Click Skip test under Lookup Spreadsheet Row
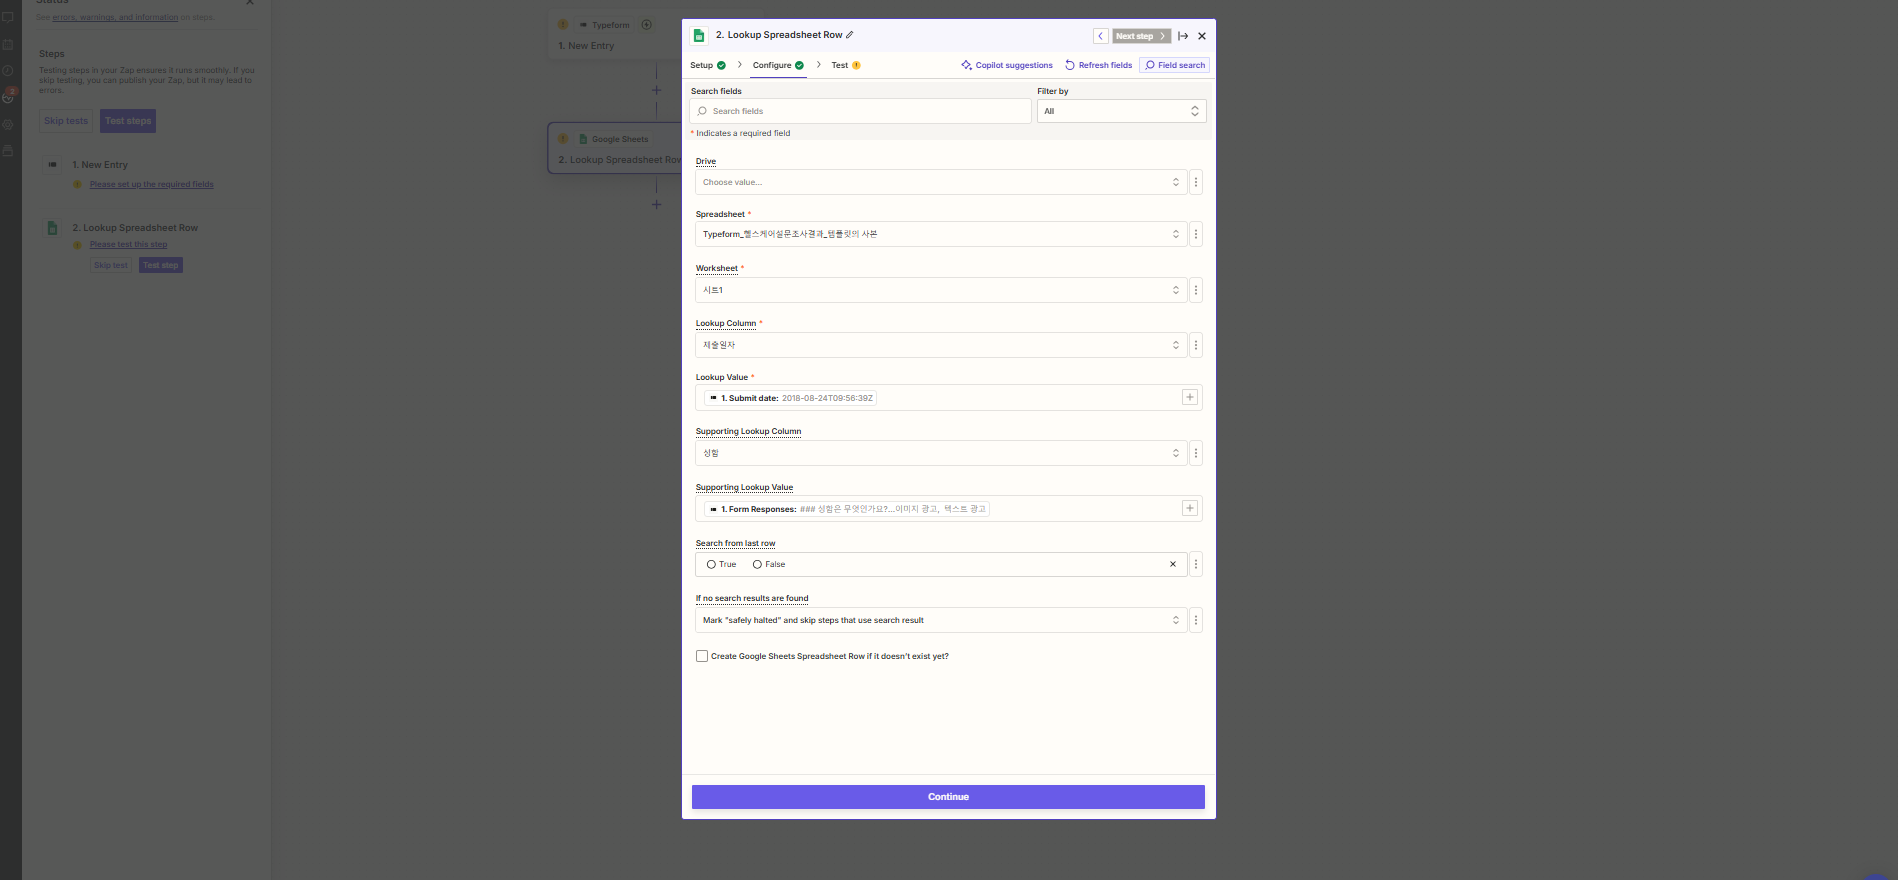 point(111,265)
